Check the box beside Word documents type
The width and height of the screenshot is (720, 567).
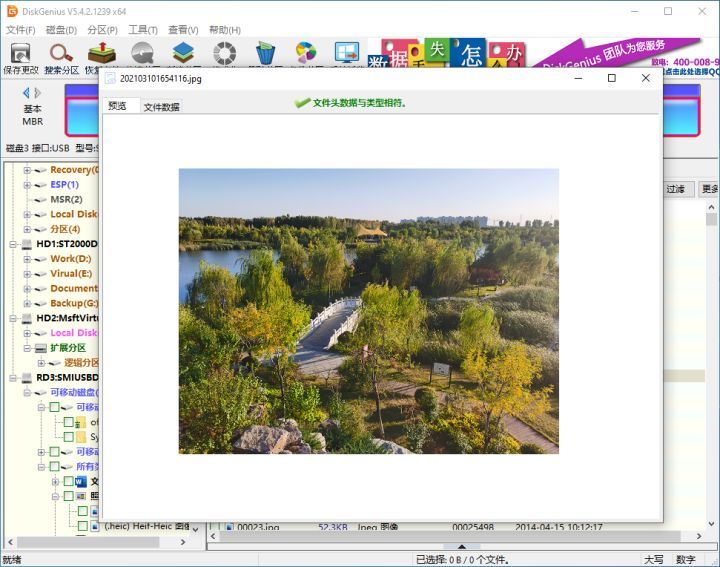tap(69, 481)
